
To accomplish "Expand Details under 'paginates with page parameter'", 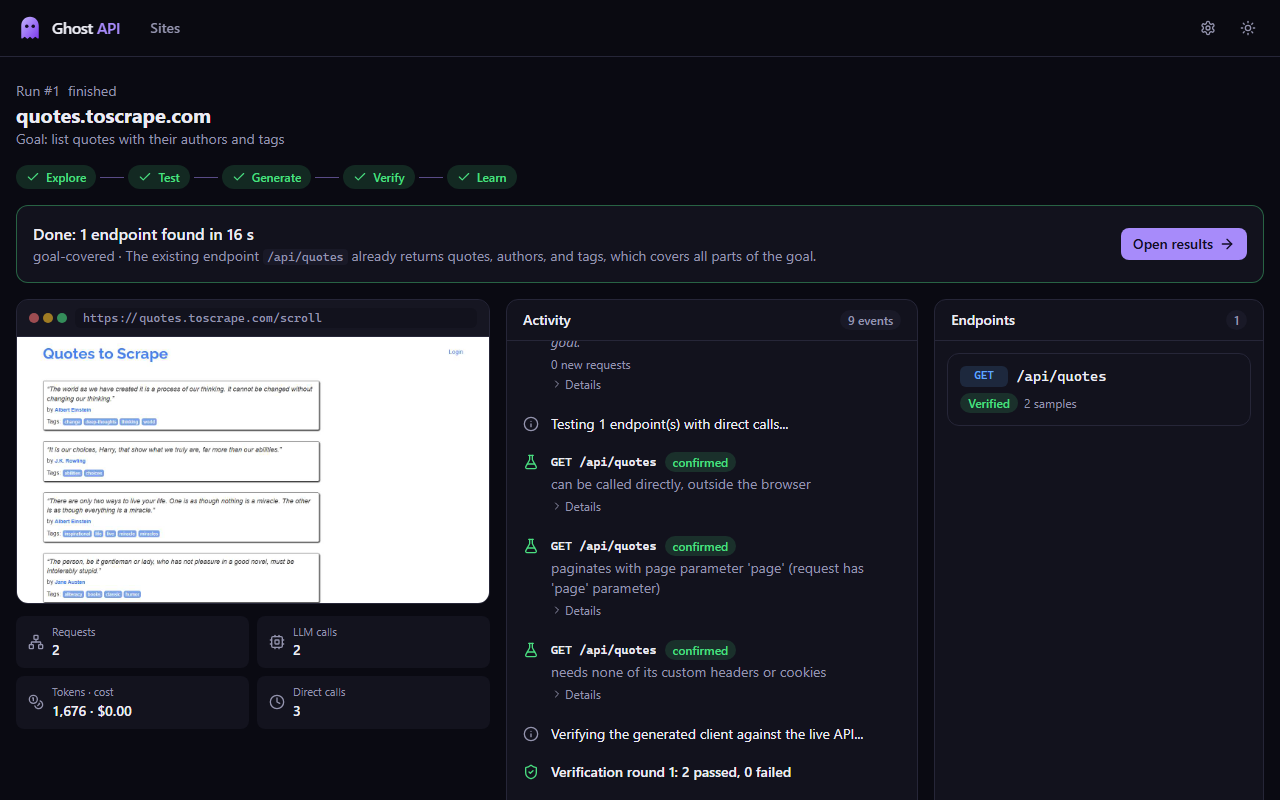I will [576, 611].
